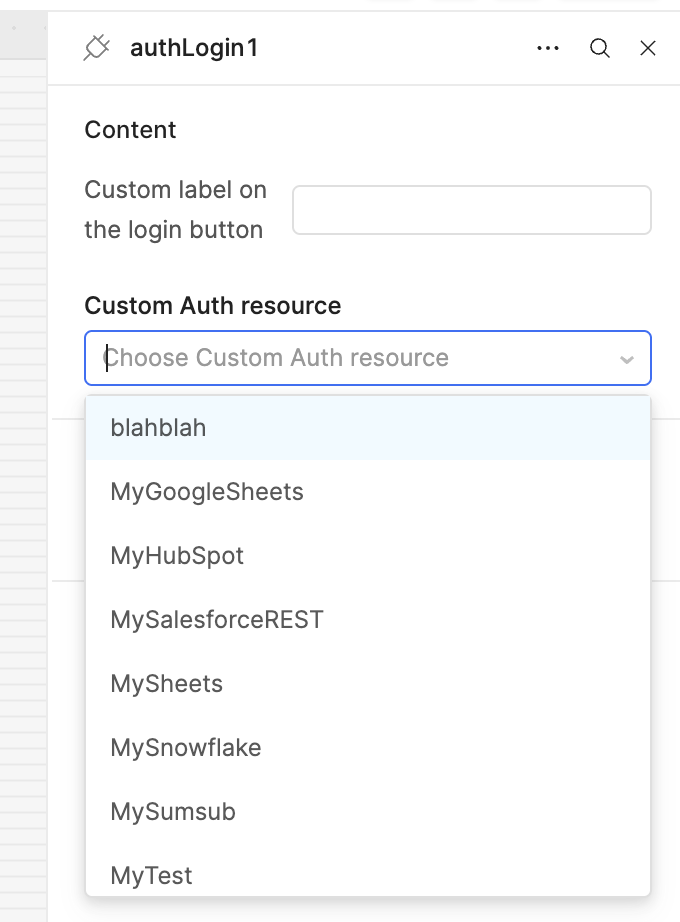Screen dimensions: 680x922
Task: Click the Content section heading
Action: click(x=130, y=130)
